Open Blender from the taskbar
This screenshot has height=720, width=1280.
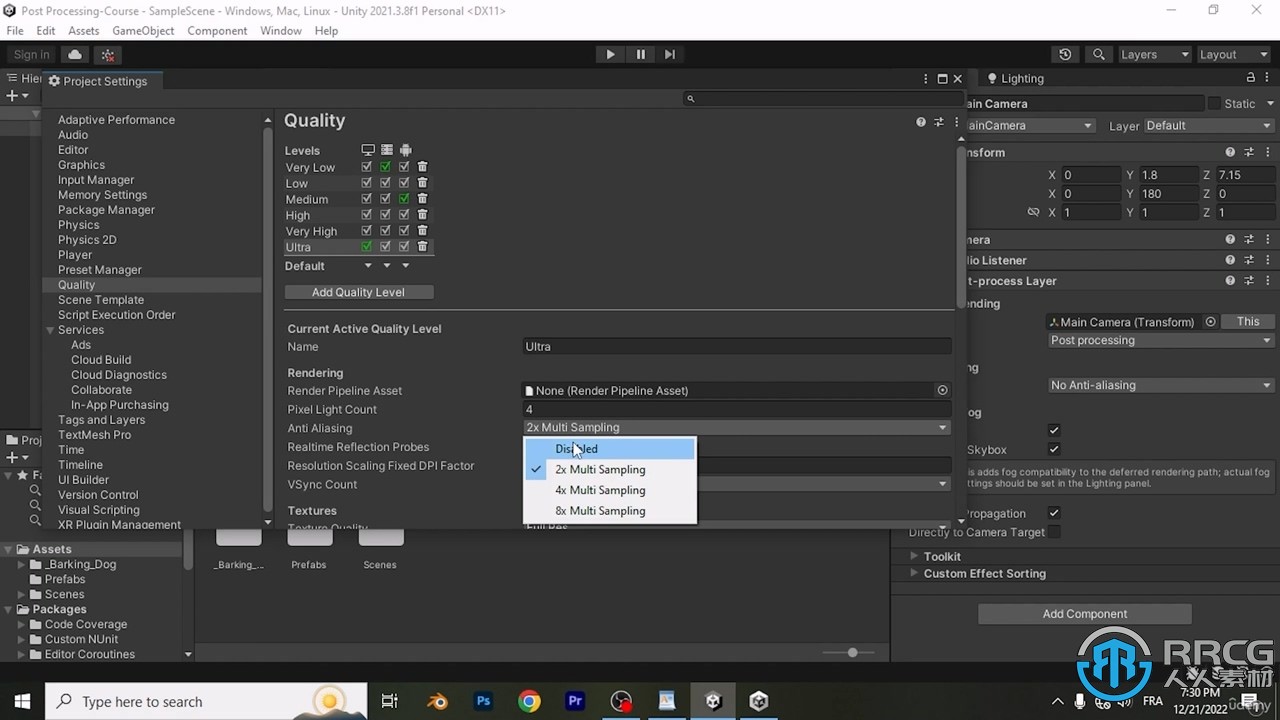click(437, 701)
